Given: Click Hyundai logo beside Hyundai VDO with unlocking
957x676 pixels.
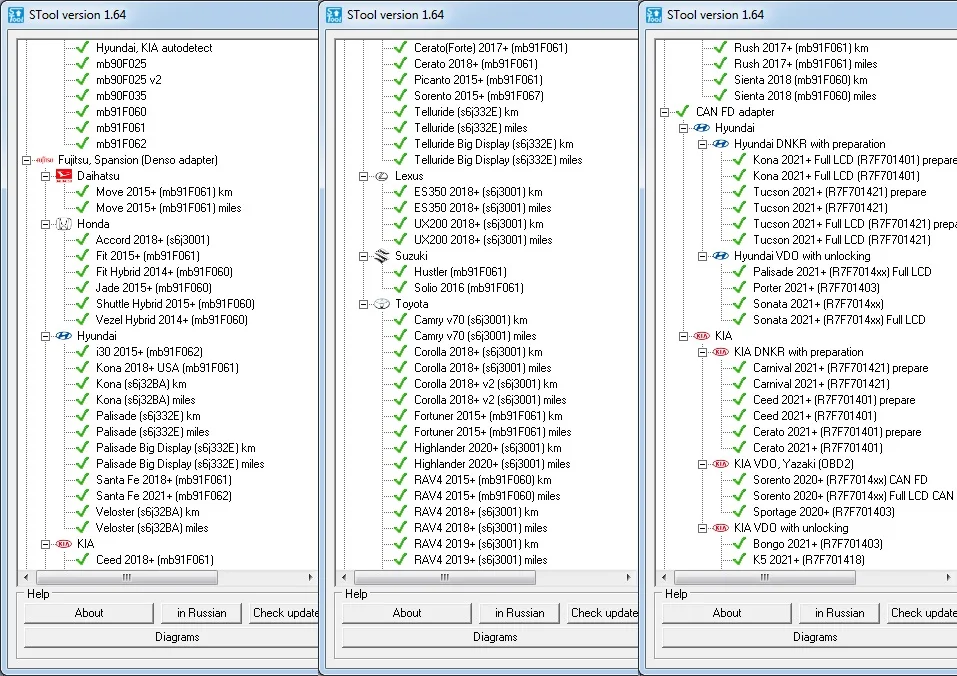Looking at the screenshot, I should (x=721, y=256).
